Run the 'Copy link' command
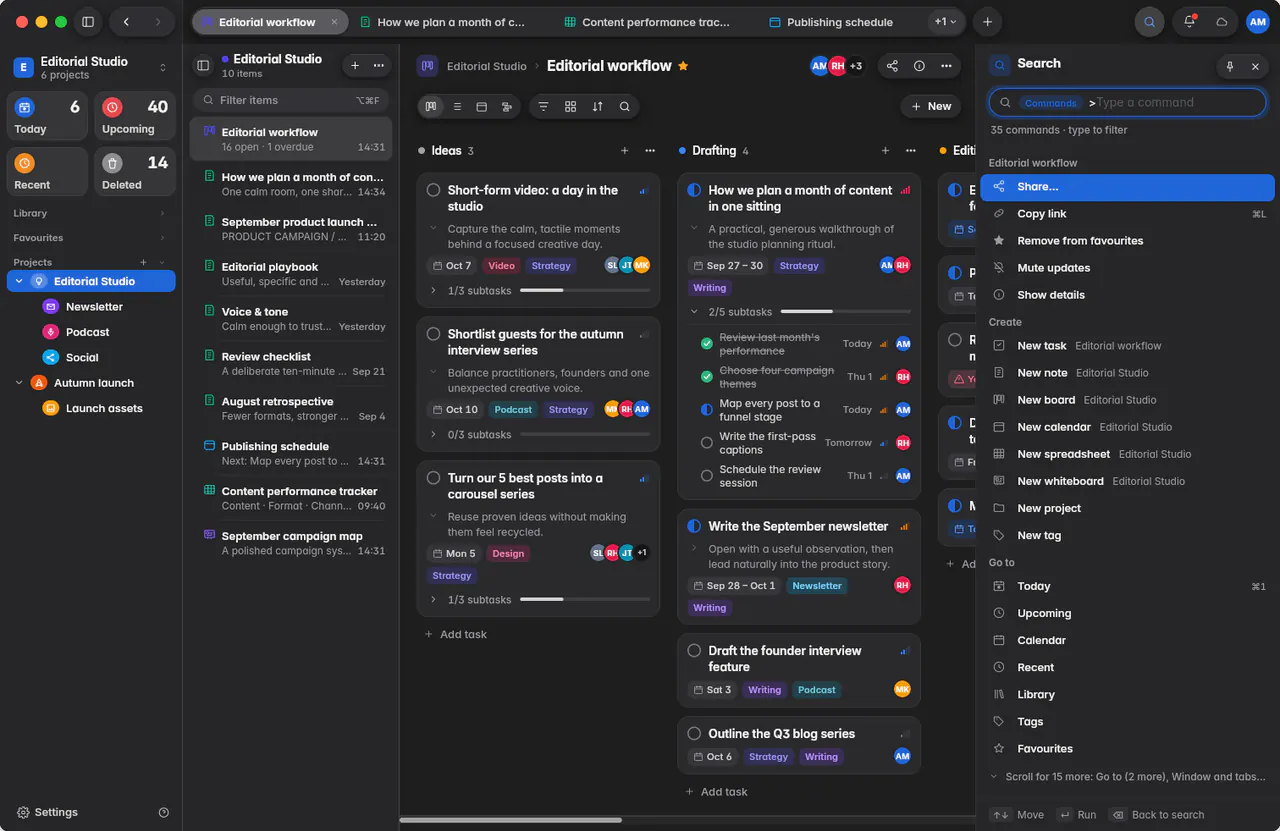This screenshot has width=1280, height=831. [1127, 214]
